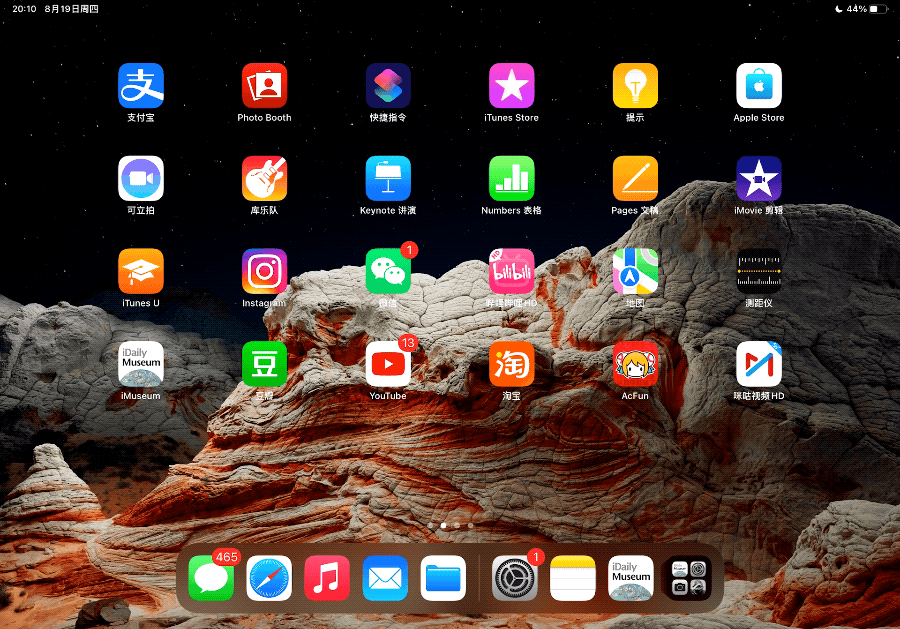900x629 pixels.
Task: Open the Shortcuts (快捷指令) app
Action: (388, 86)
